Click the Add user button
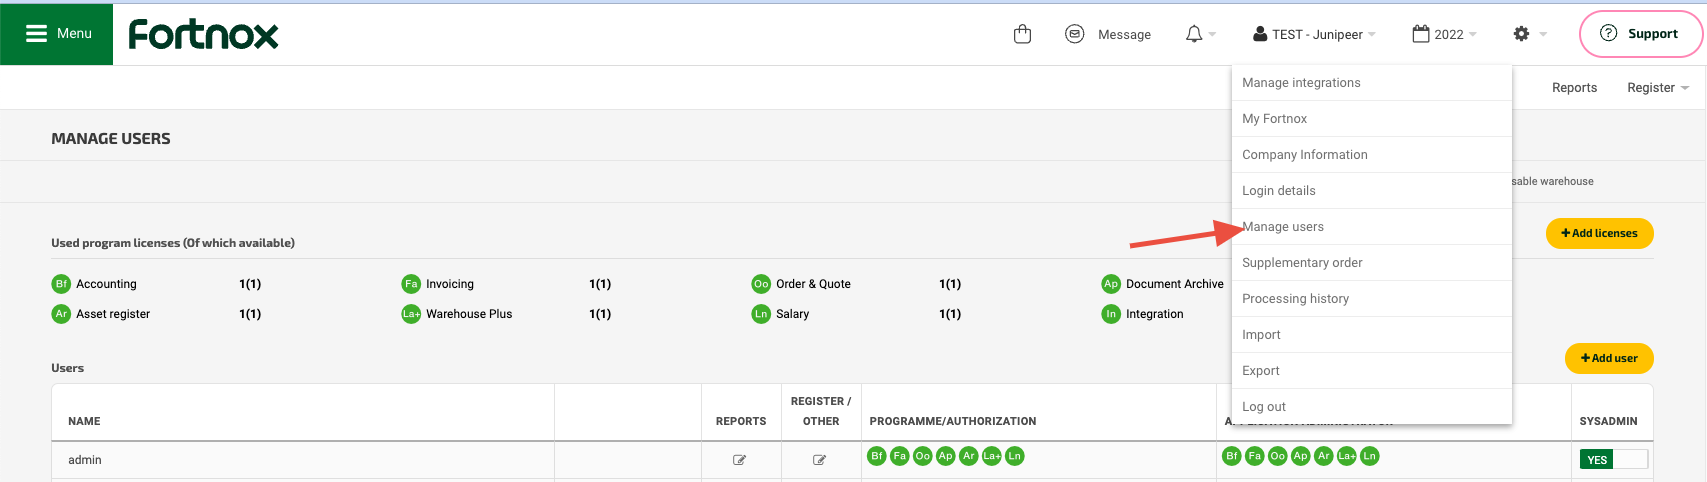Viewport: 1707px width, 482px height. [1609, 358]
